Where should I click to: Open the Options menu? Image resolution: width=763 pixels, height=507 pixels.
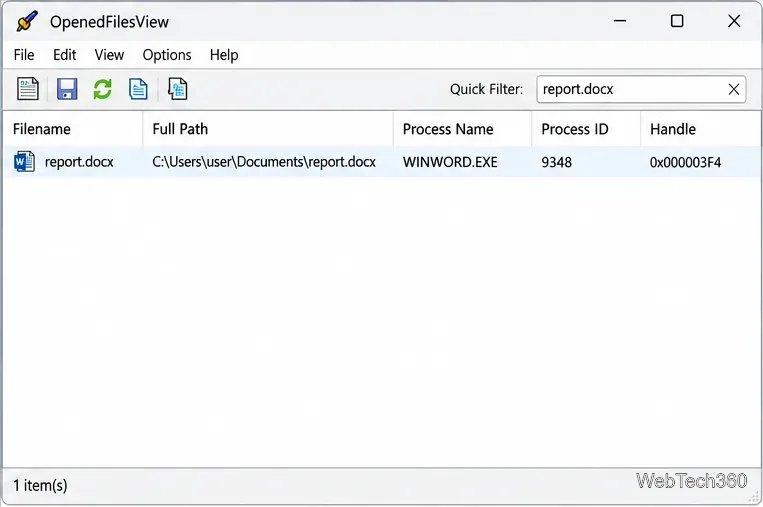[167, 55]
